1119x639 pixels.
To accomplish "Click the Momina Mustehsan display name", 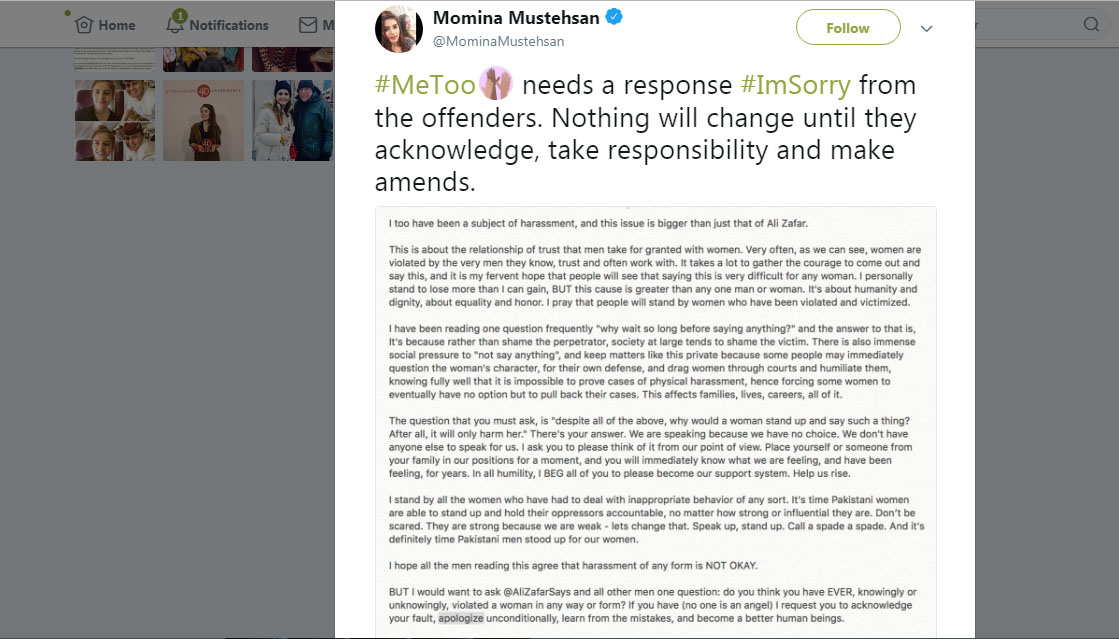I will pyautogui.click(x=517, y=18).
